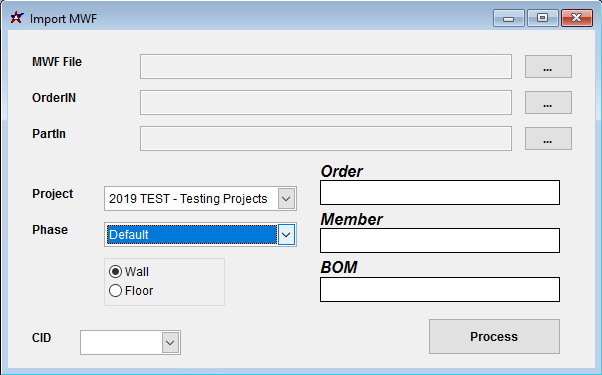This screenshot has width=602, height=375.
Task: Browse for the MWF File
Action: pos(548,67)
